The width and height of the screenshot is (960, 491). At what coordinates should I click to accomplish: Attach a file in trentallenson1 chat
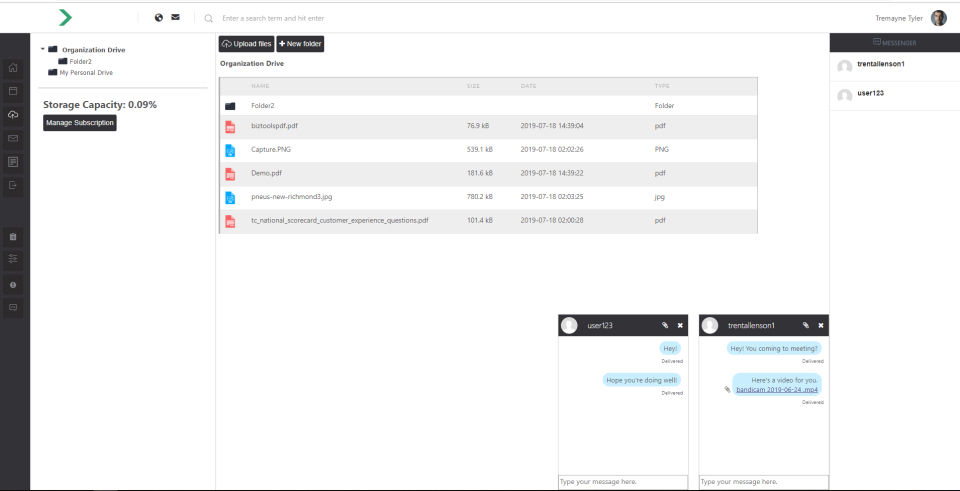806,325
